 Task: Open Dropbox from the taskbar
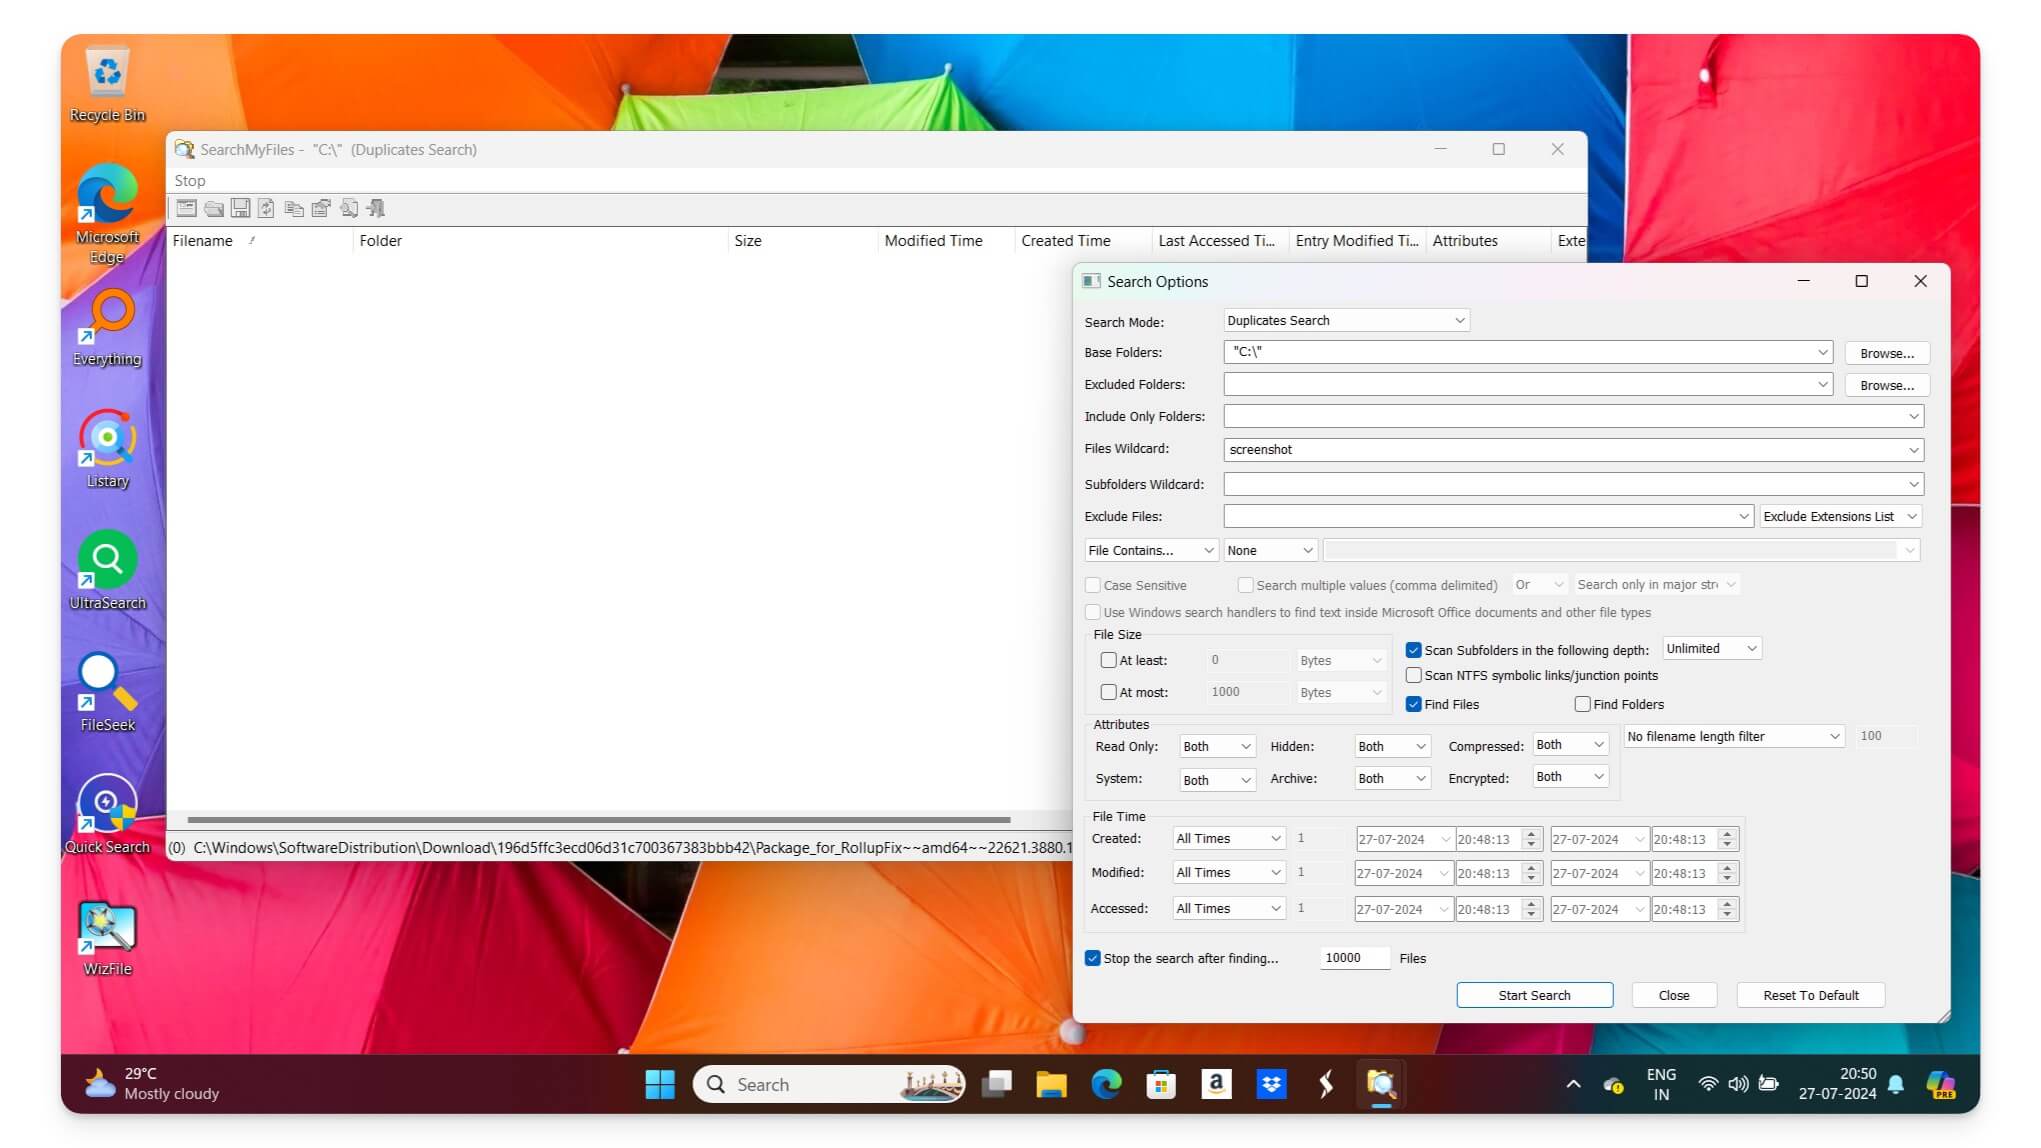(1271, 1084)
